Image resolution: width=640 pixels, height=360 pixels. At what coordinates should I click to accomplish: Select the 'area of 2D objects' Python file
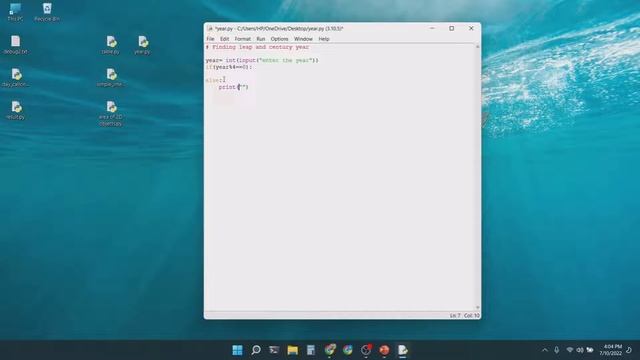[x=111, y=113]
